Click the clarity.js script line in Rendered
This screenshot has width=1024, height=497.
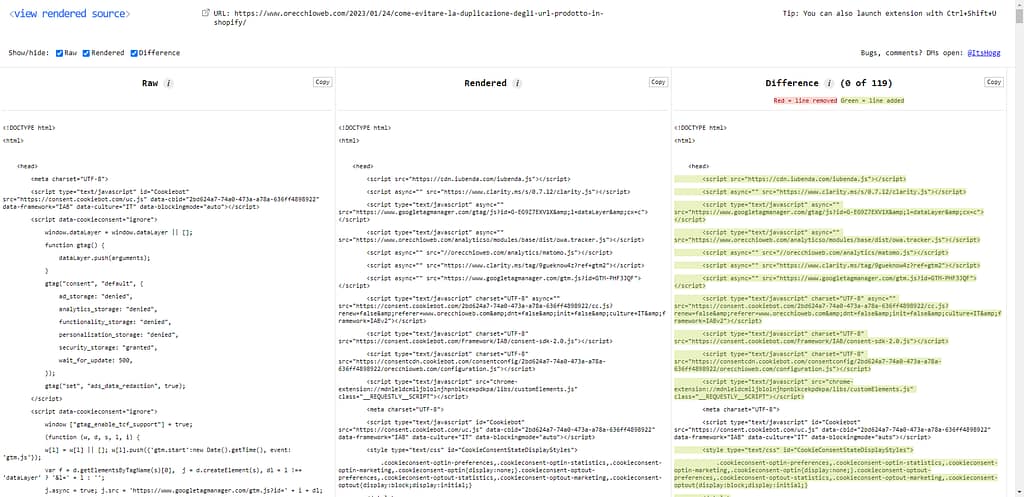click(498, 191)
